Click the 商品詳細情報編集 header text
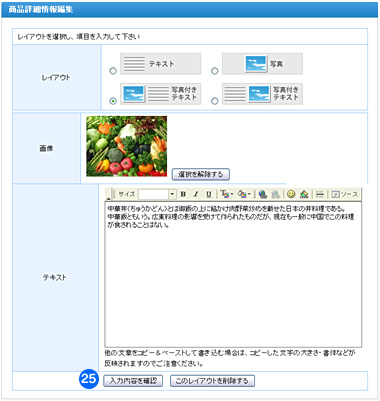 [41, 9]
